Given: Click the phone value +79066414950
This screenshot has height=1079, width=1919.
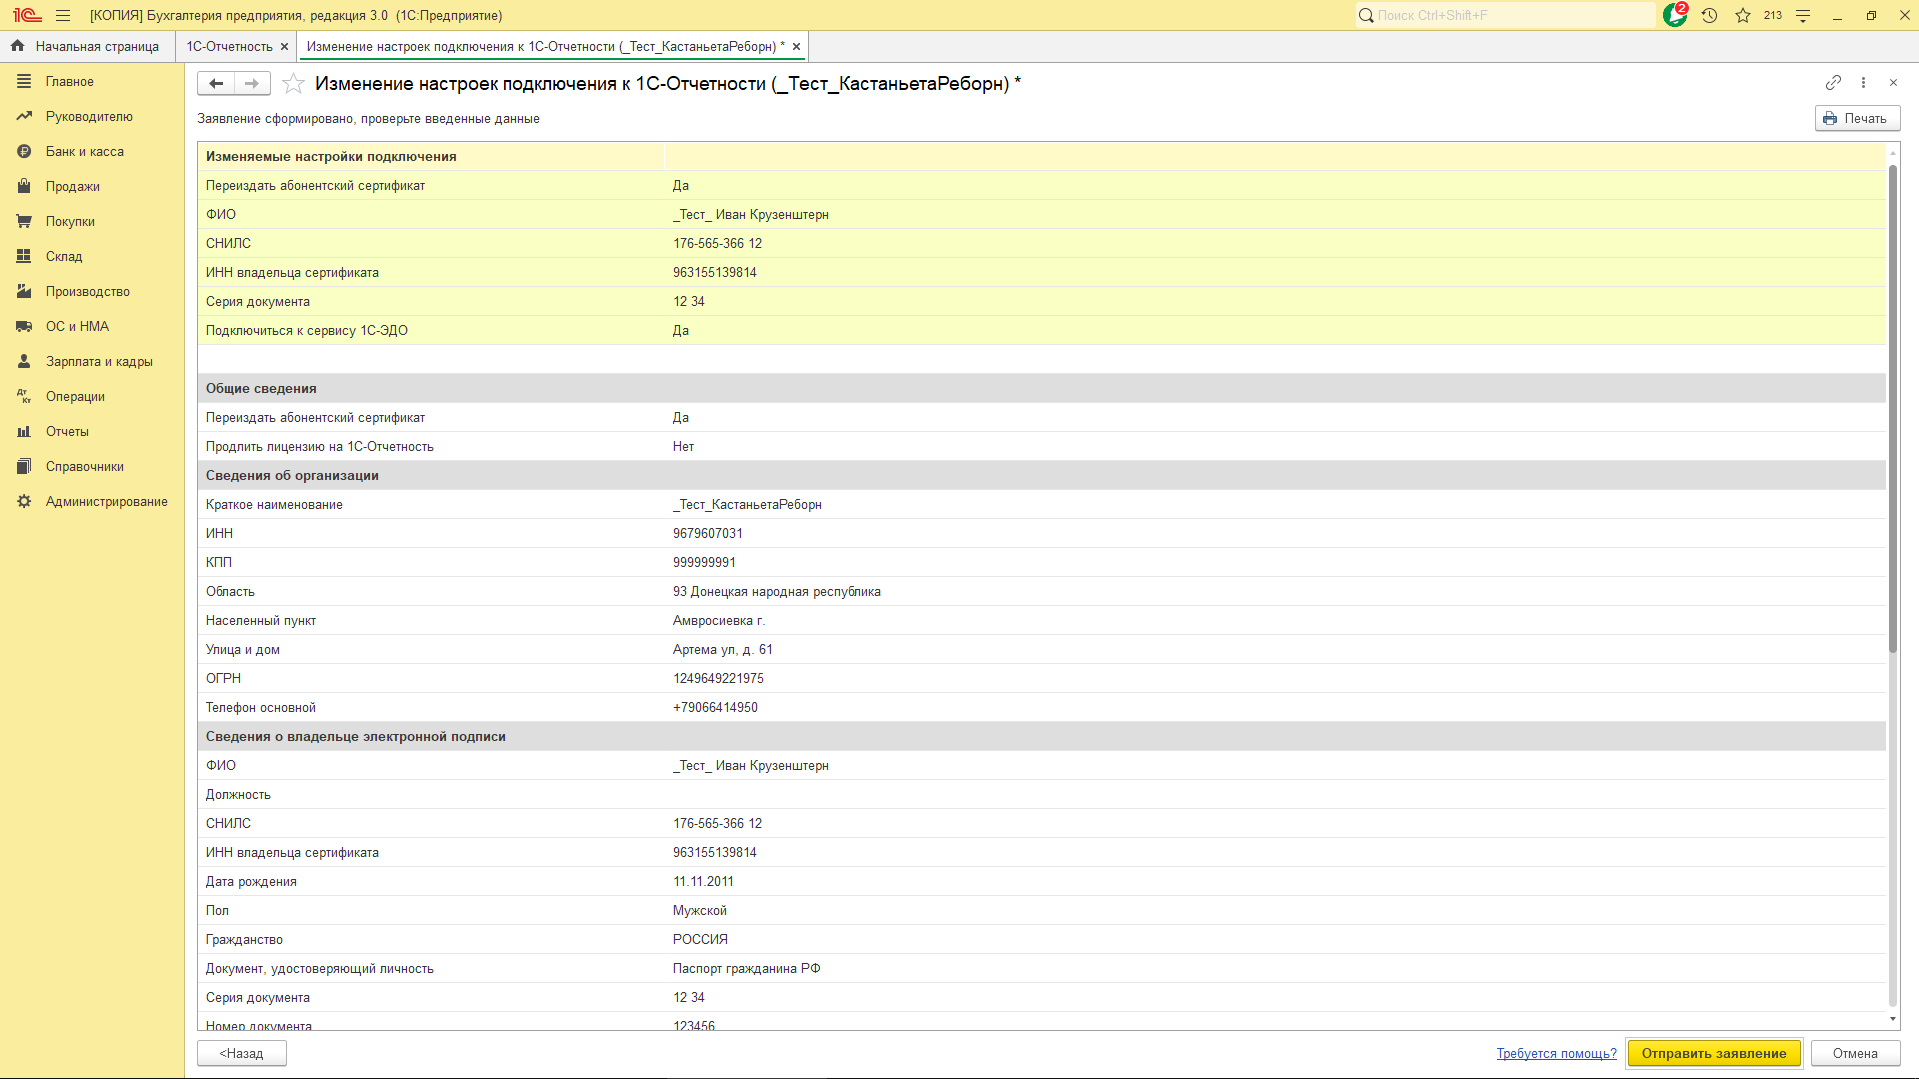Looking at the screenshot, I should (715, 707).
